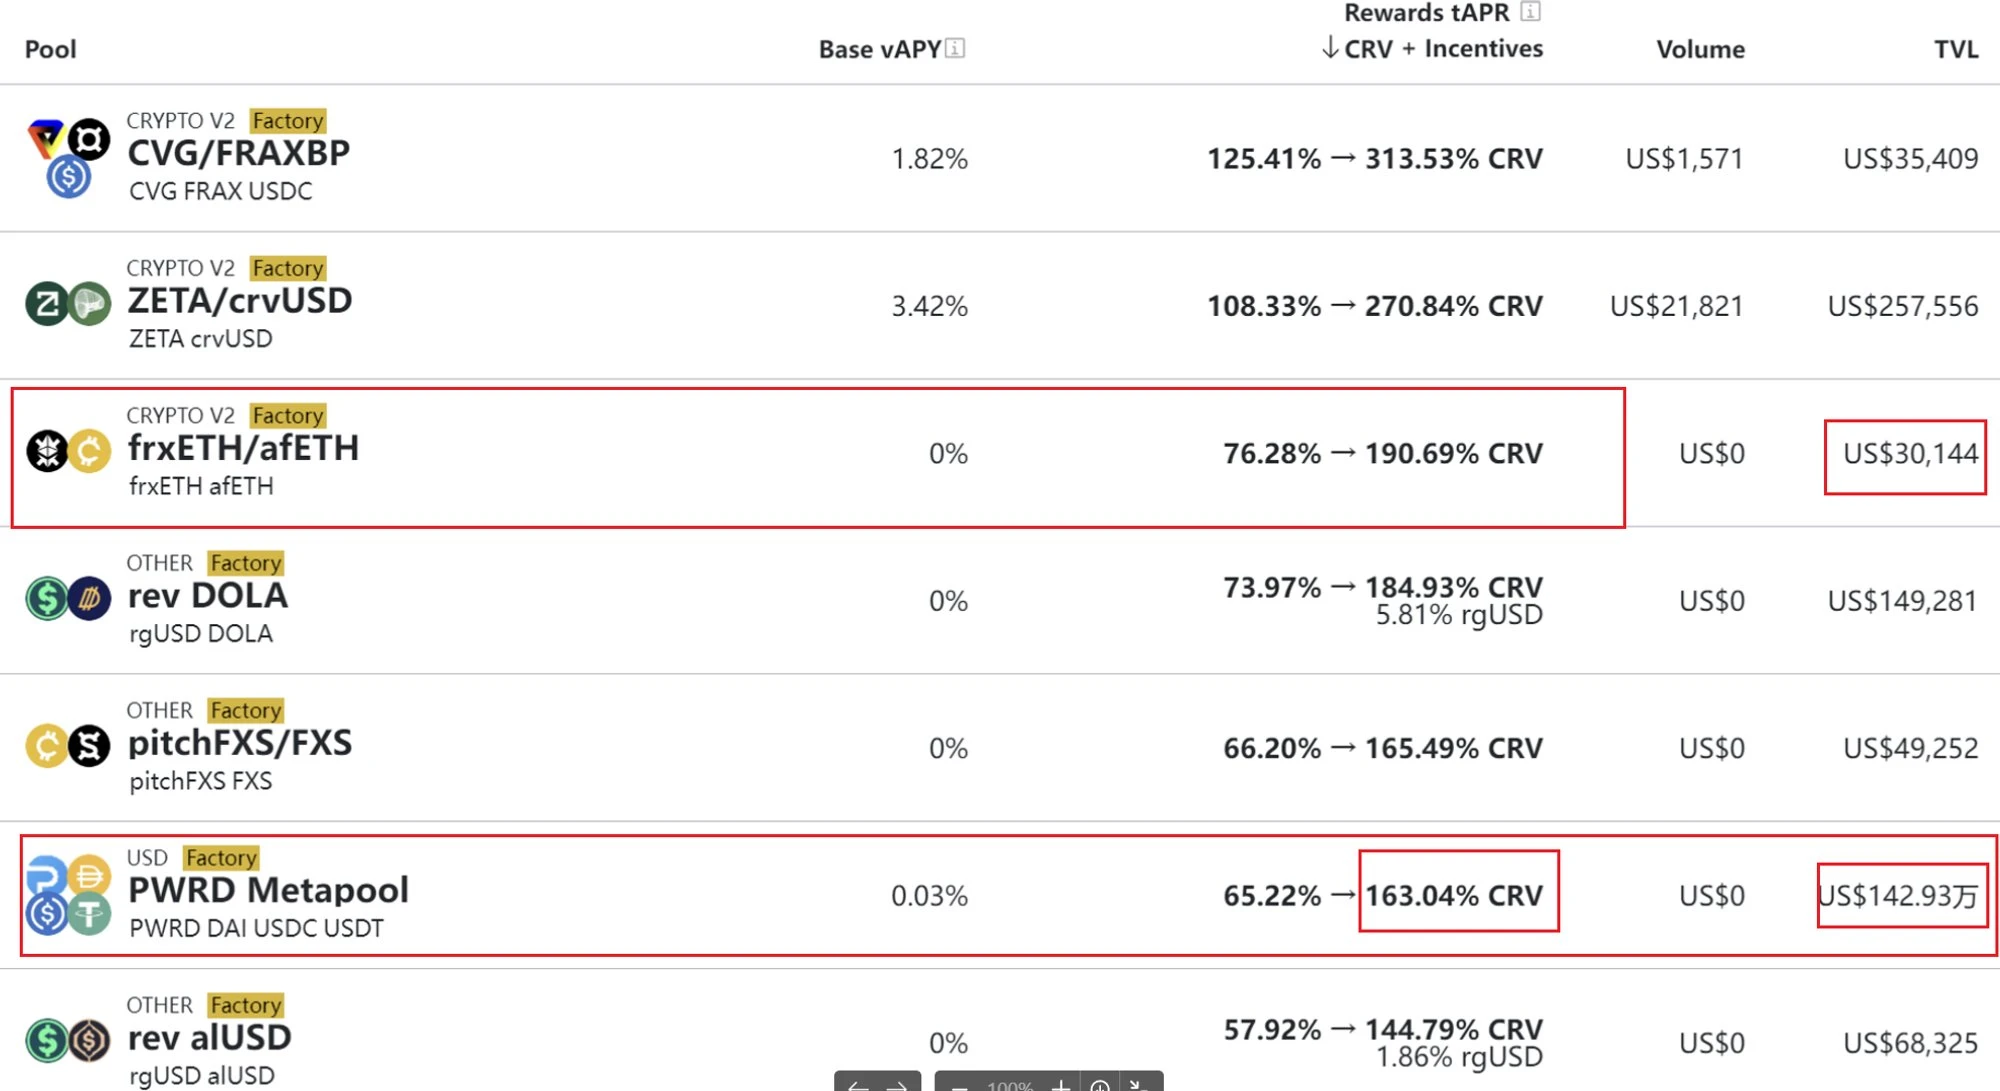Click the pitchFXS/FXS pool token icons
The height and width of the screenshot is (1091, 2000).
(68, 746)
